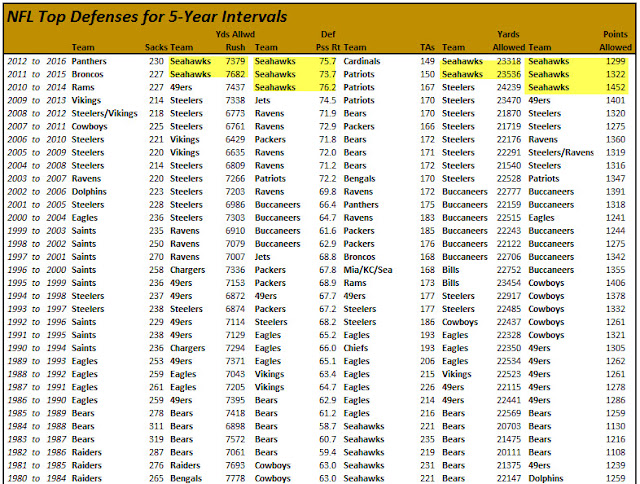The image size is (640, 484).
Task: Select the 'Yards Allowed' column header
Action: click(x=508, y=41)
